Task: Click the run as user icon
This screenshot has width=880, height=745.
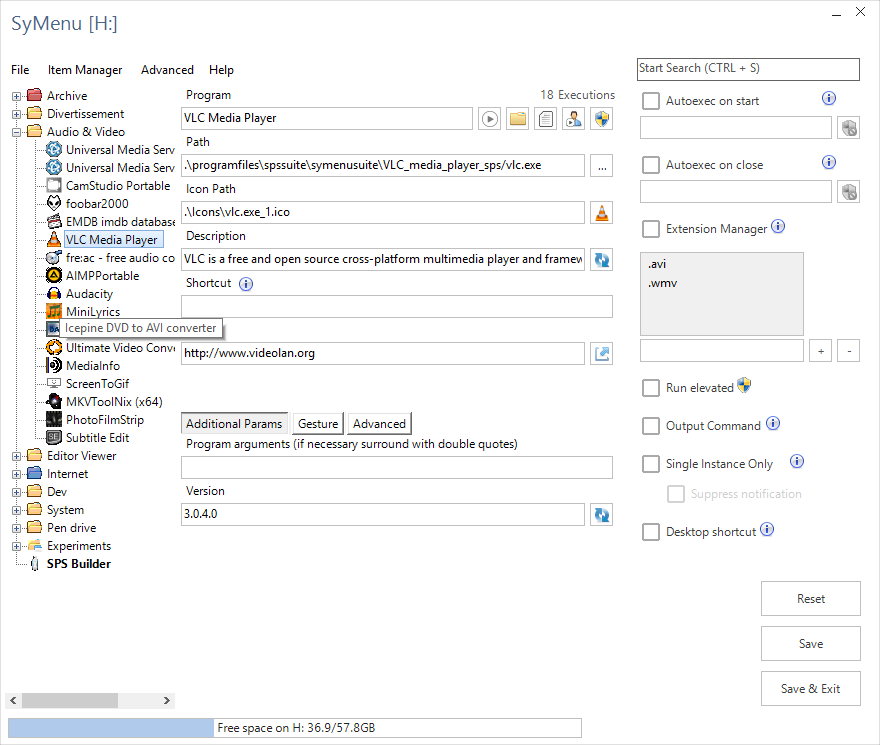Action: (574, 118)
